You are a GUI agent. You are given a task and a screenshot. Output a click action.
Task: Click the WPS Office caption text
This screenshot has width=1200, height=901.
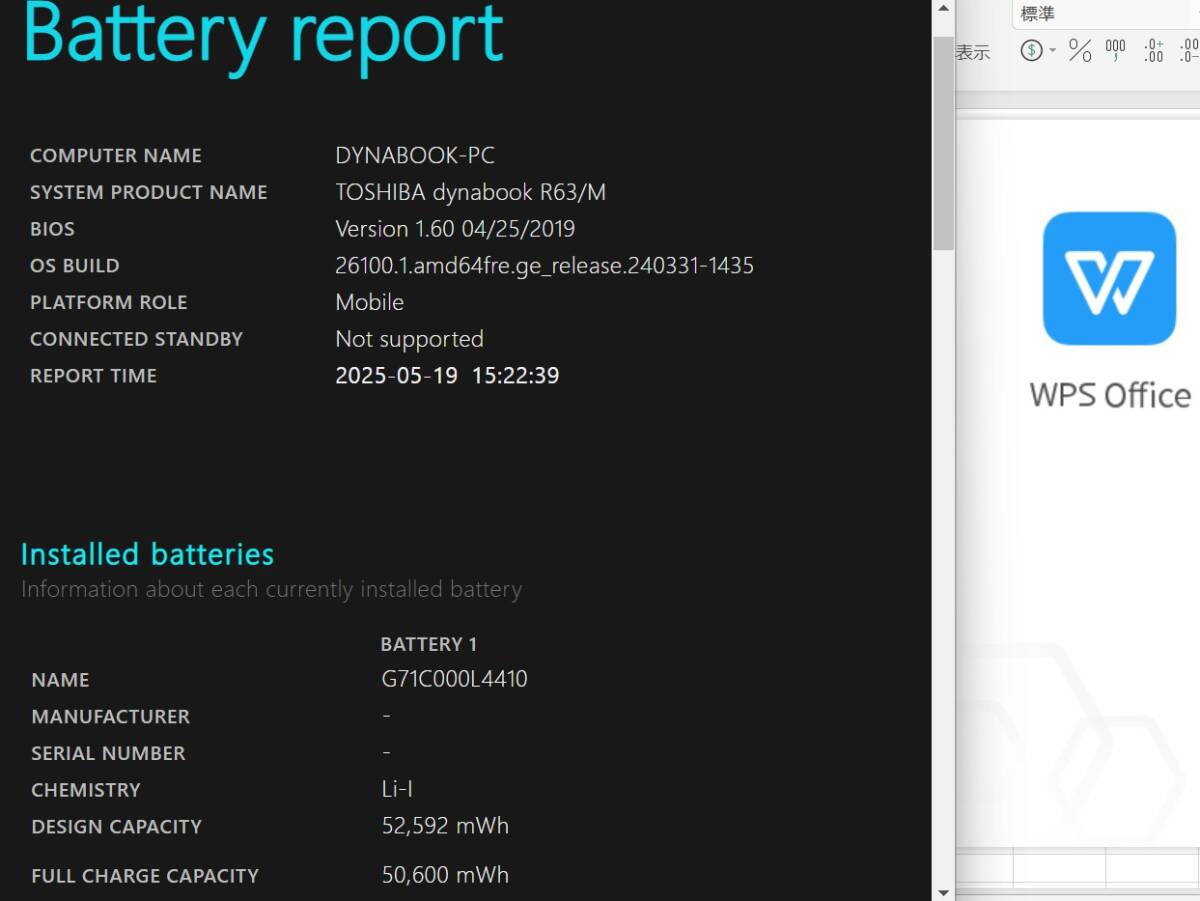(1110, 395)
